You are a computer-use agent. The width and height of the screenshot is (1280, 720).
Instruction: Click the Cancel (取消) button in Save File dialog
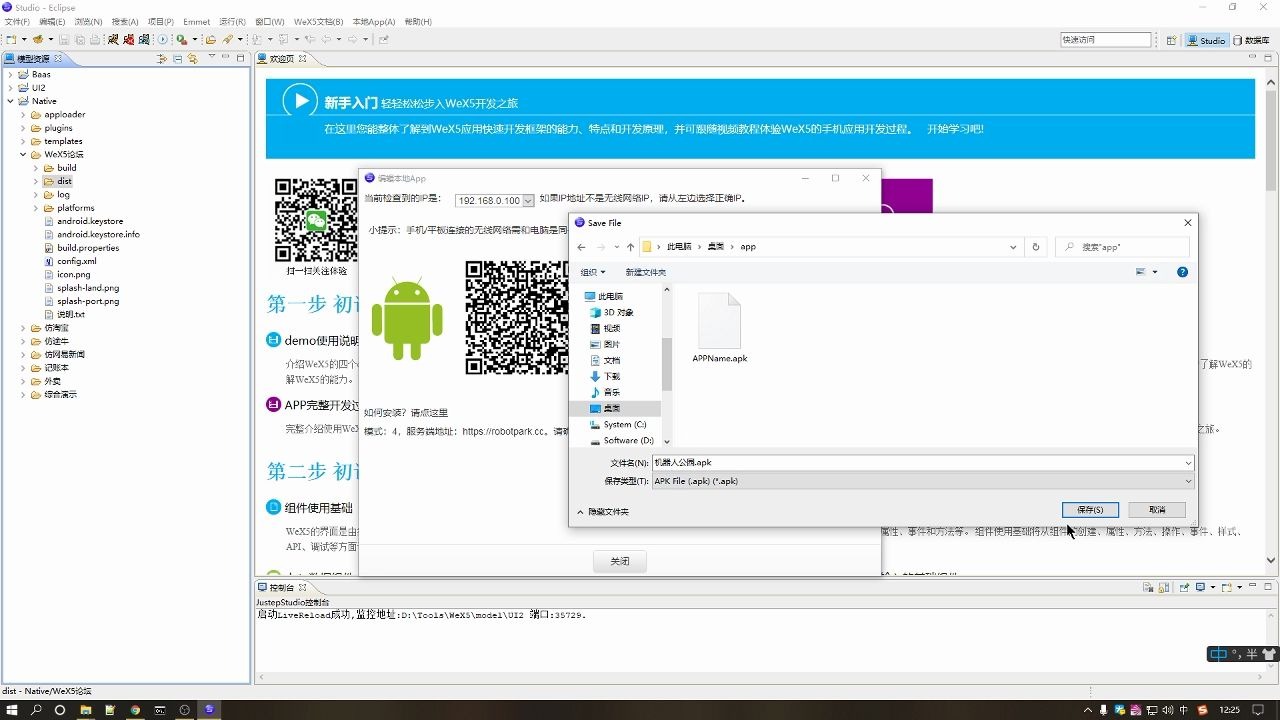coord(1157,510)
